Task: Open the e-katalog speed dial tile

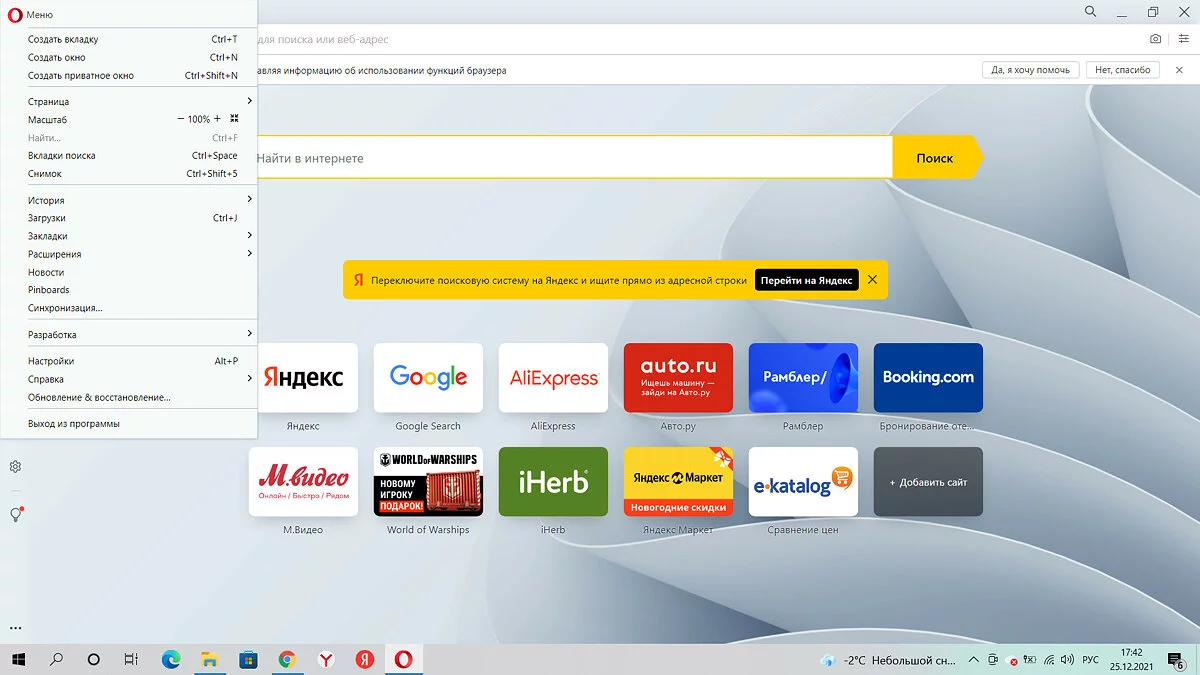Action: pyautogui.click(x=803, y=481)
